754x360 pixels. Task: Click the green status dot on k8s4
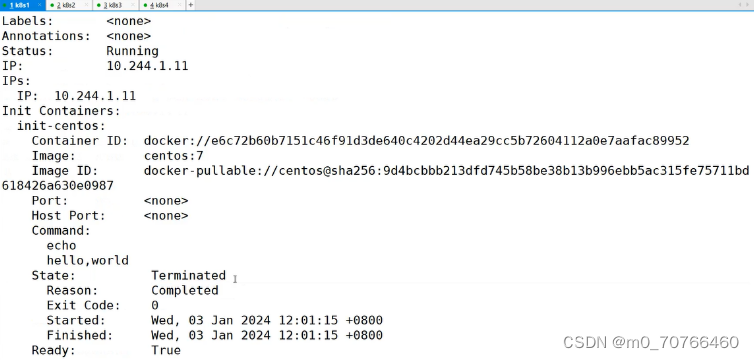click(145, 5)
